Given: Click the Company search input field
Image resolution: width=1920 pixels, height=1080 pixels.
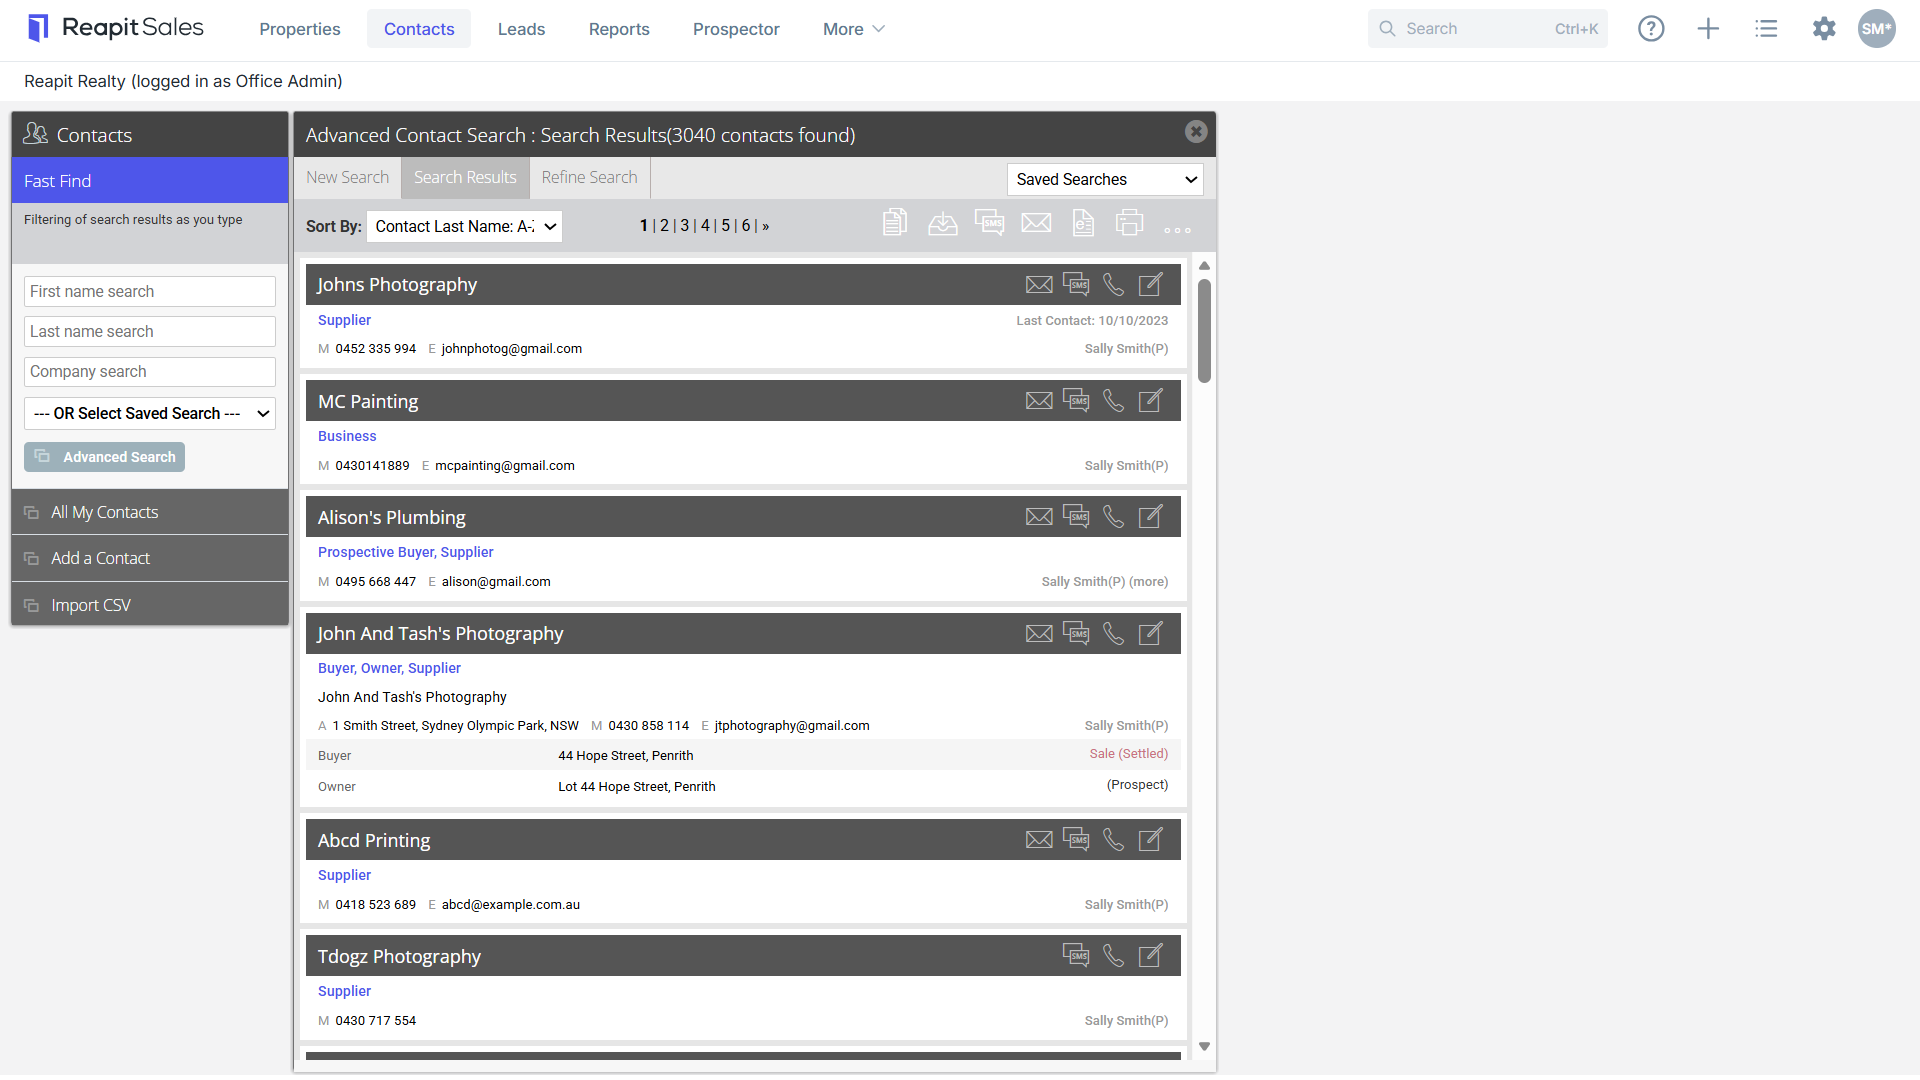Looking at the screenshot, I should tap(150, 372).
